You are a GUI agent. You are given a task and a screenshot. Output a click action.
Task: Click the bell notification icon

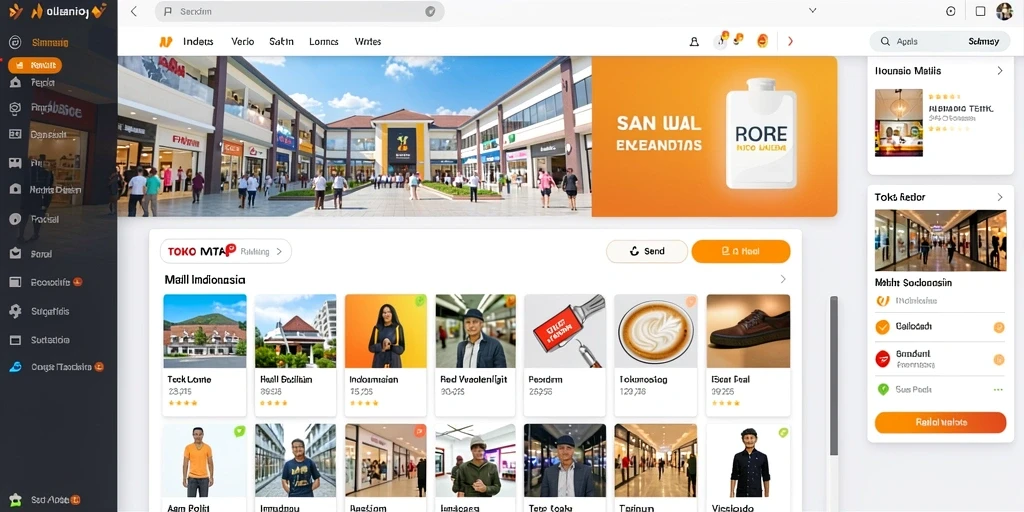point(694,41)
